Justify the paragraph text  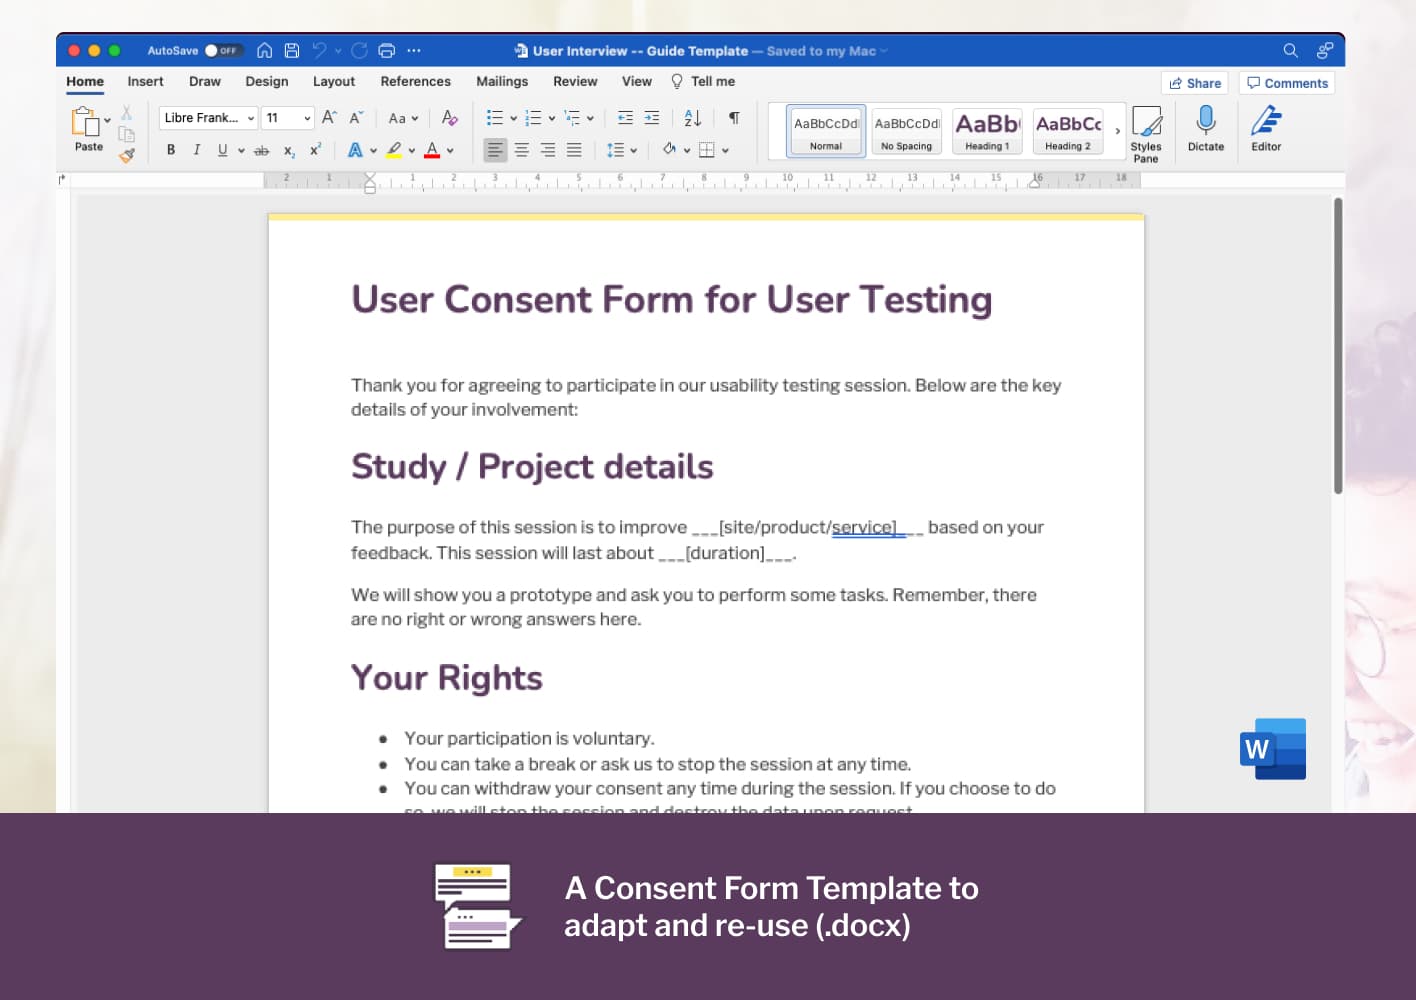coord(574,150)
